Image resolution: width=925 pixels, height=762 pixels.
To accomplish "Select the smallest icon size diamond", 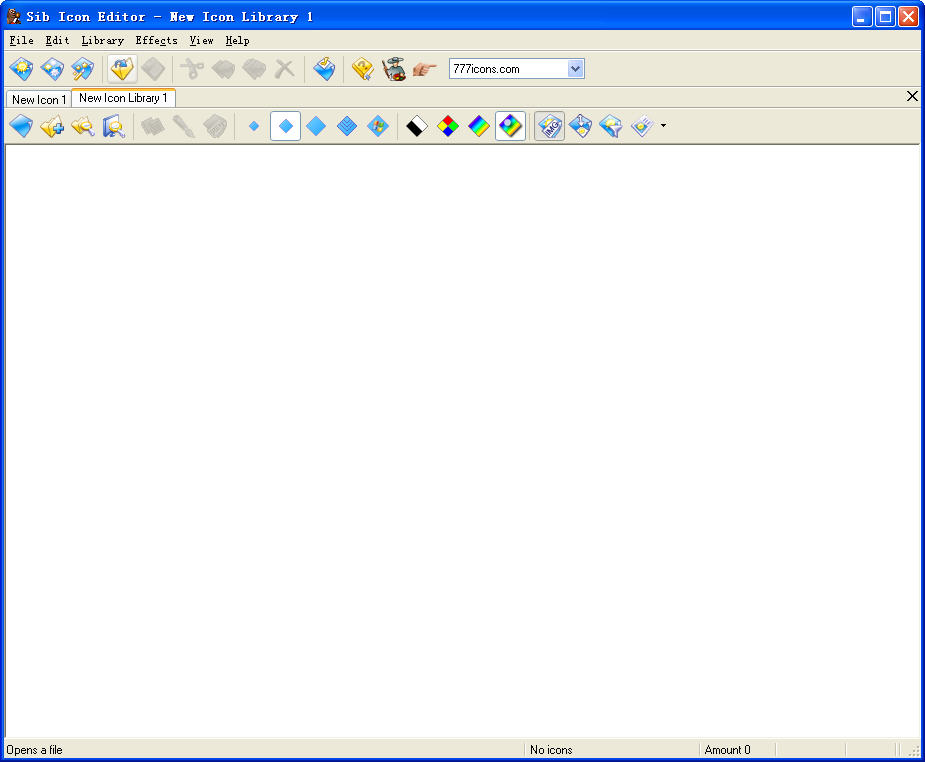I will pos(254,126).
